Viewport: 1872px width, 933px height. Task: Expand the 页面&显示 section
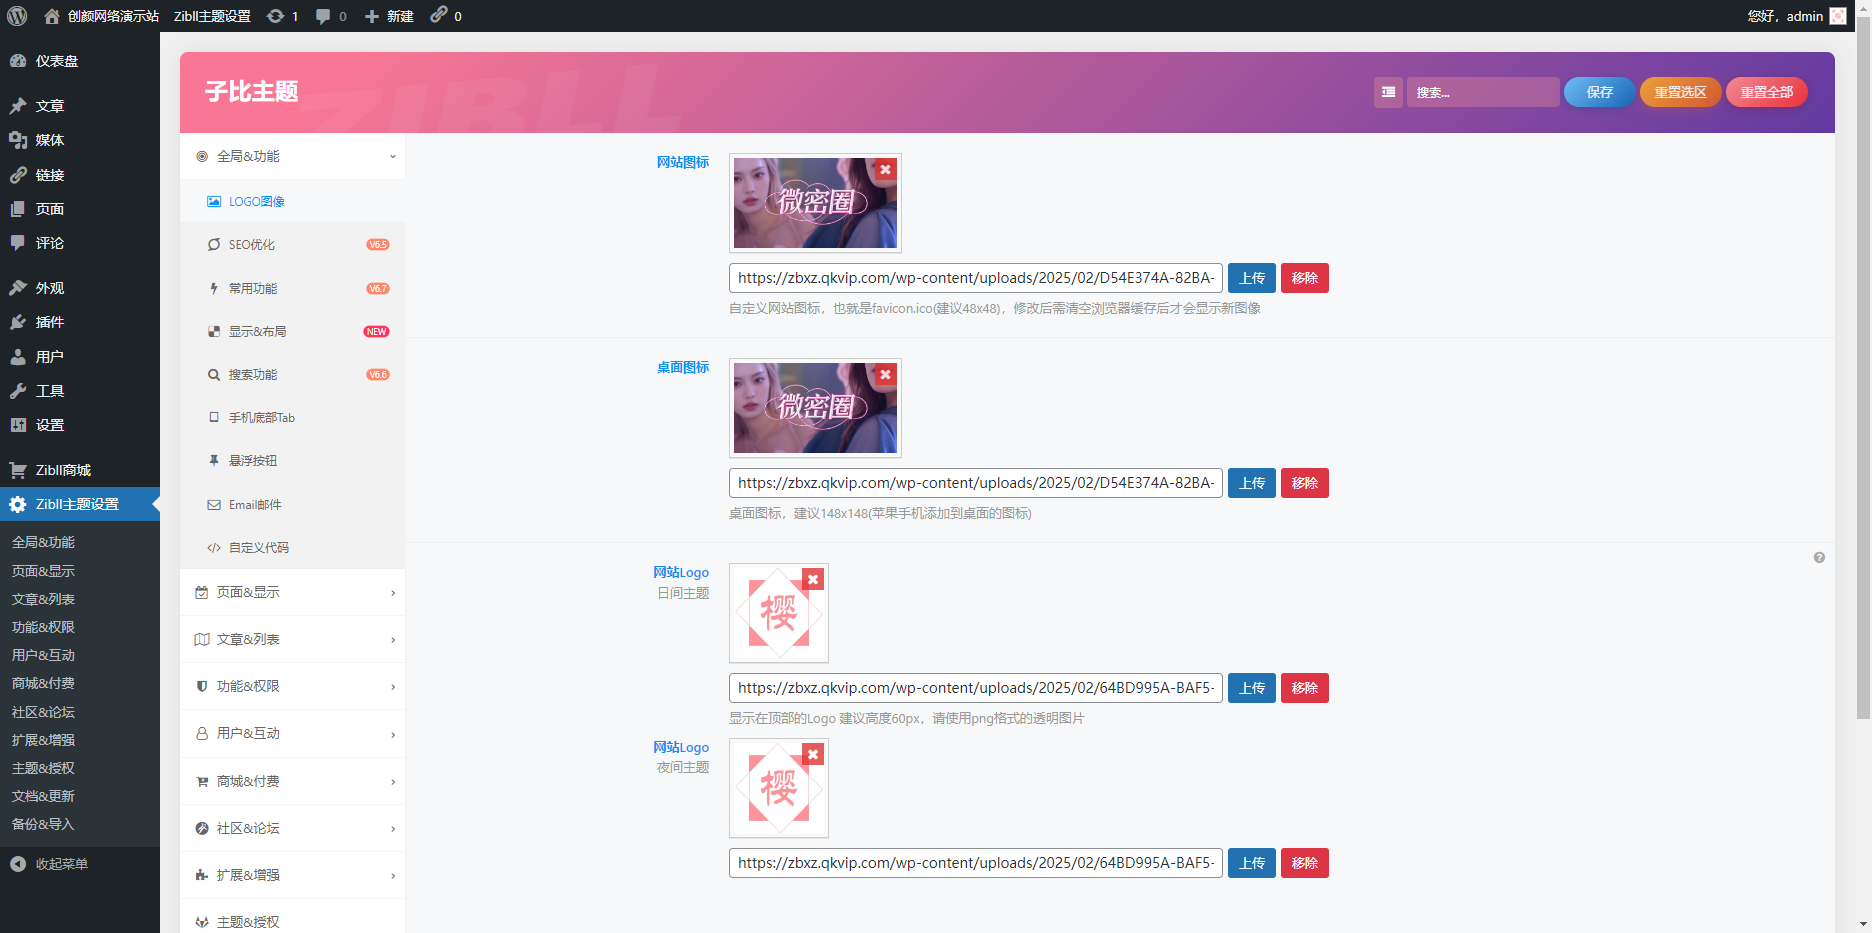(292, 592)
